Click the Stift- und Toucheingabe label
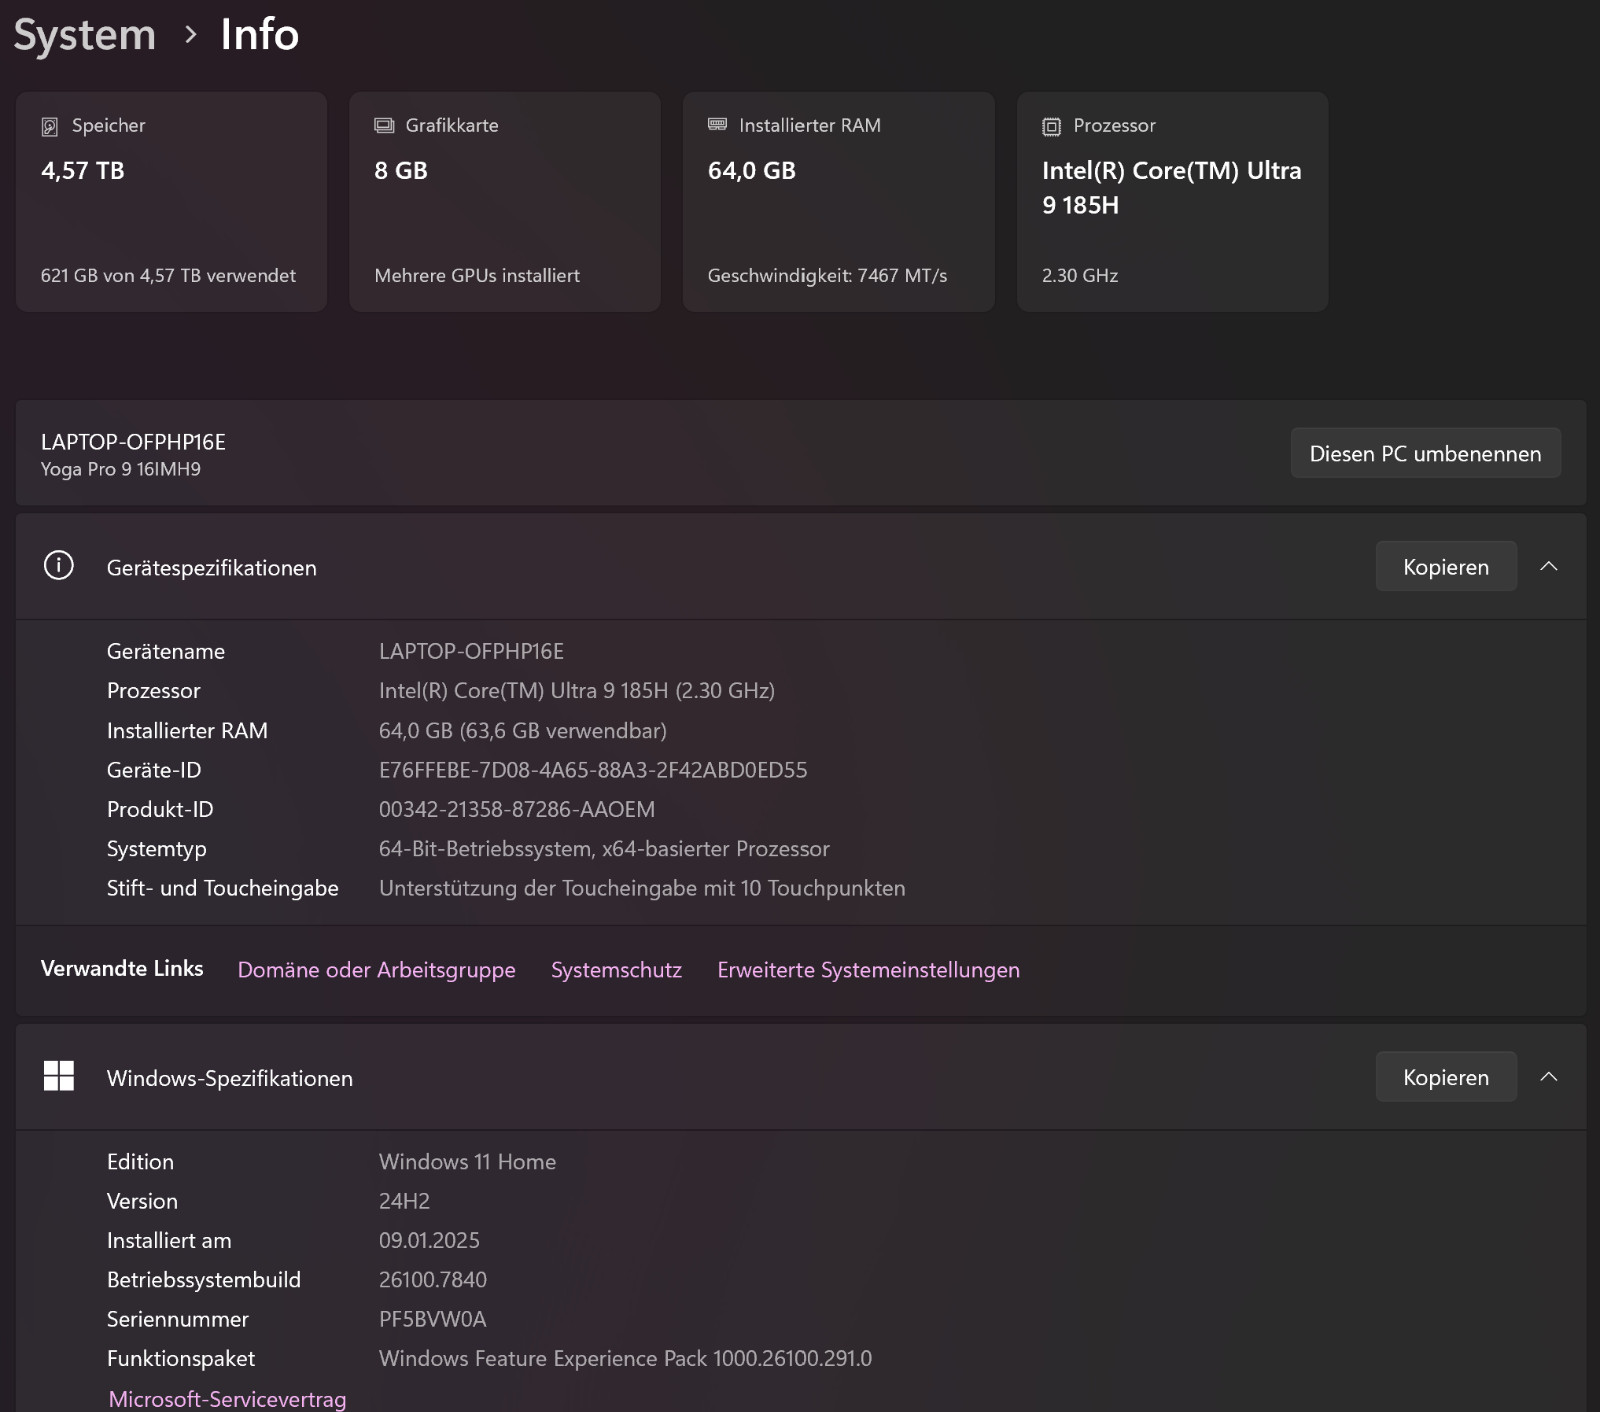Viewport: 1600px width, 1412px height. (x=223, y=888)
